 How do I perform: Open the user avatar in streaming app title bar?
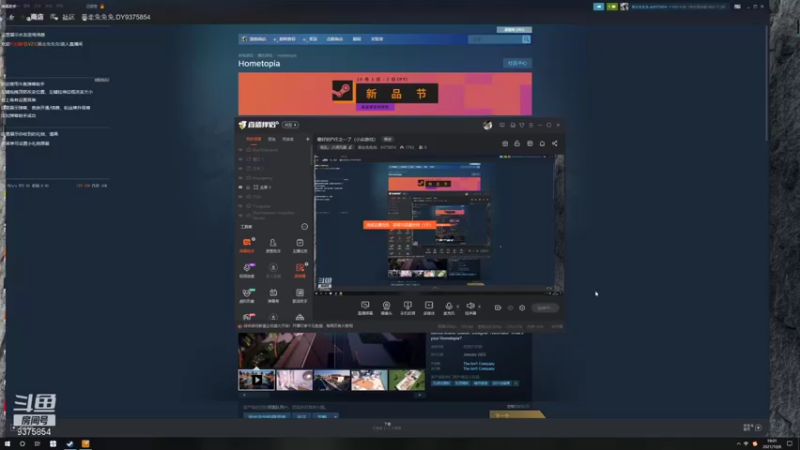pos(487,125)
